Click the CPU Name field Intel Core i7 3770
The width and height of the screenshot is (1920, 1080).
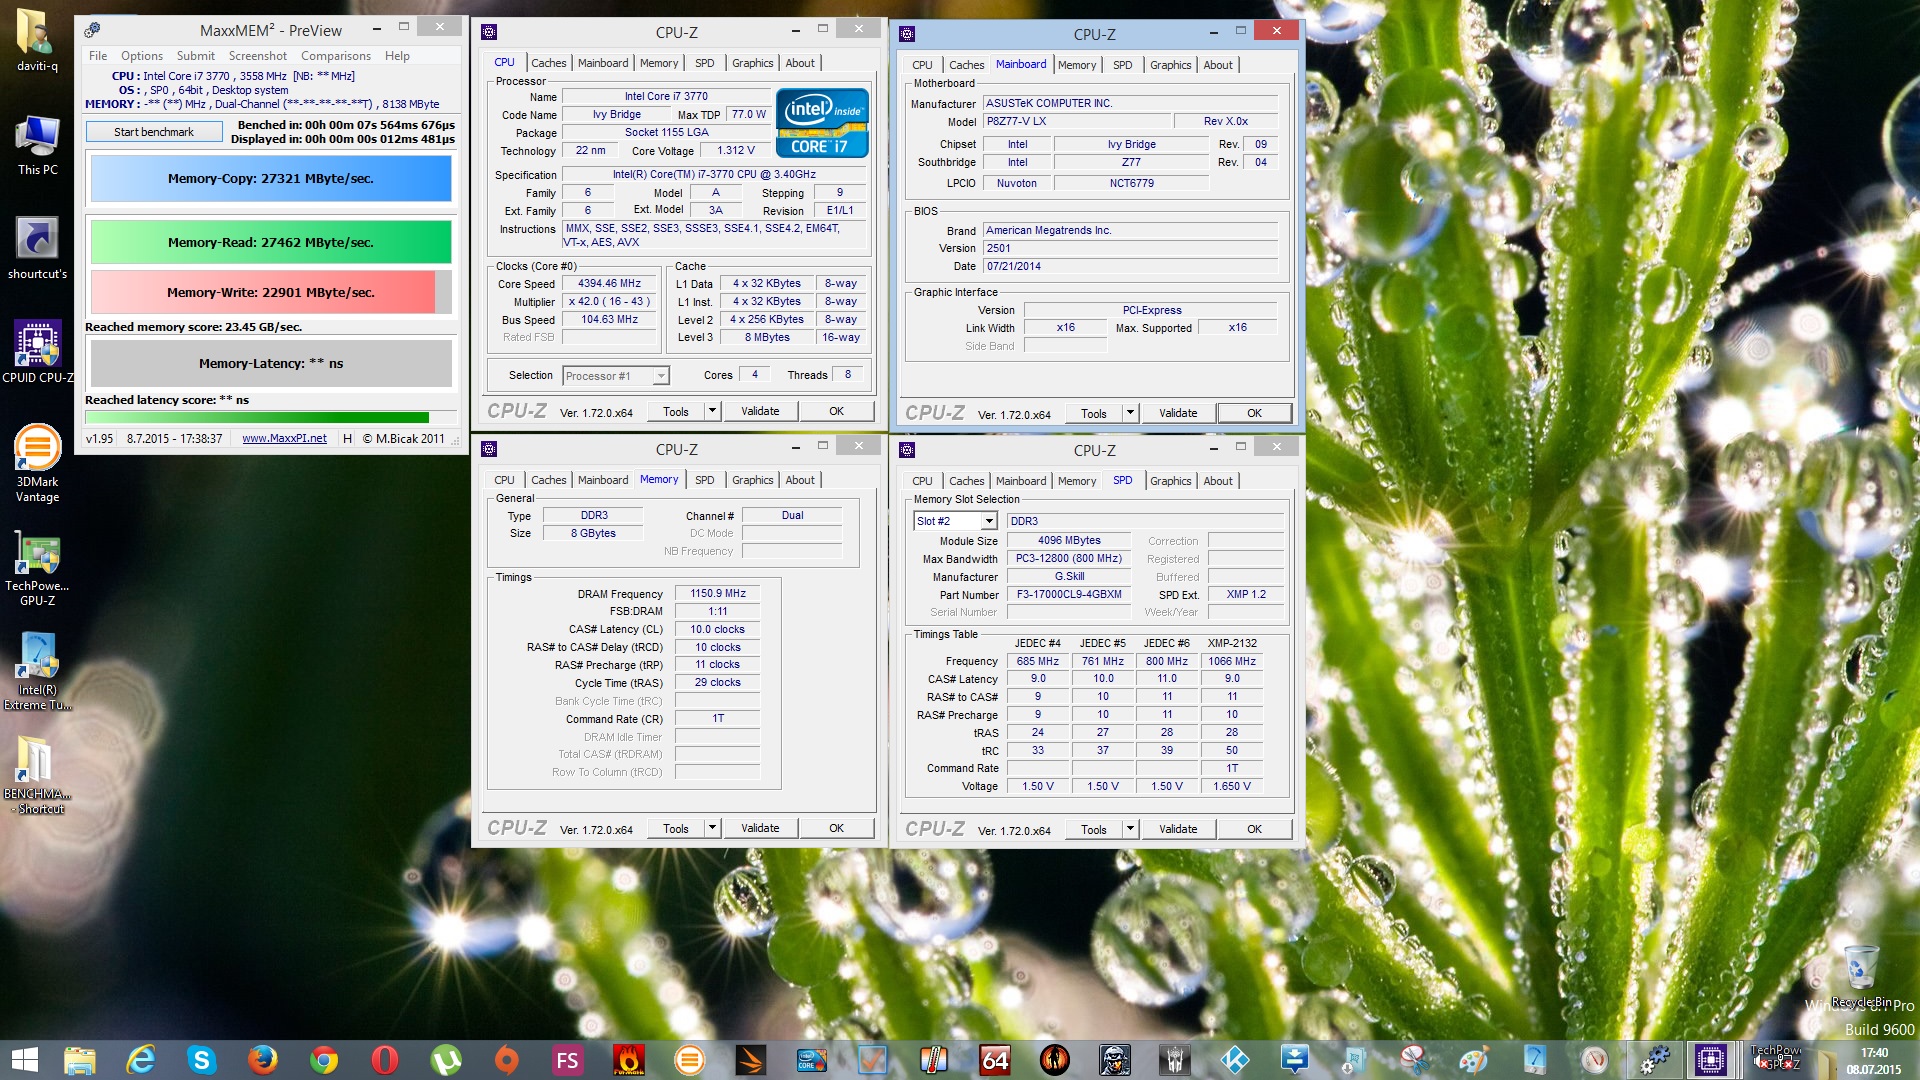coord(666,97)
